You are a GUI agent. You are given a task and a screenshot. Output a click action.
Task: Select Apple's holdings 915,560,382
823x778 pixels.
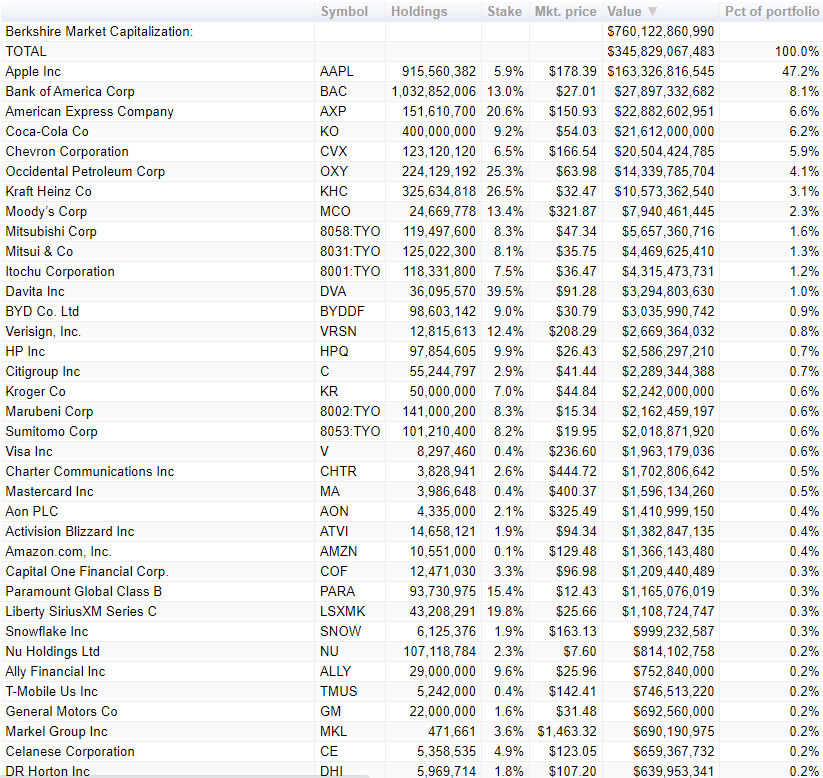pos(439,71)
